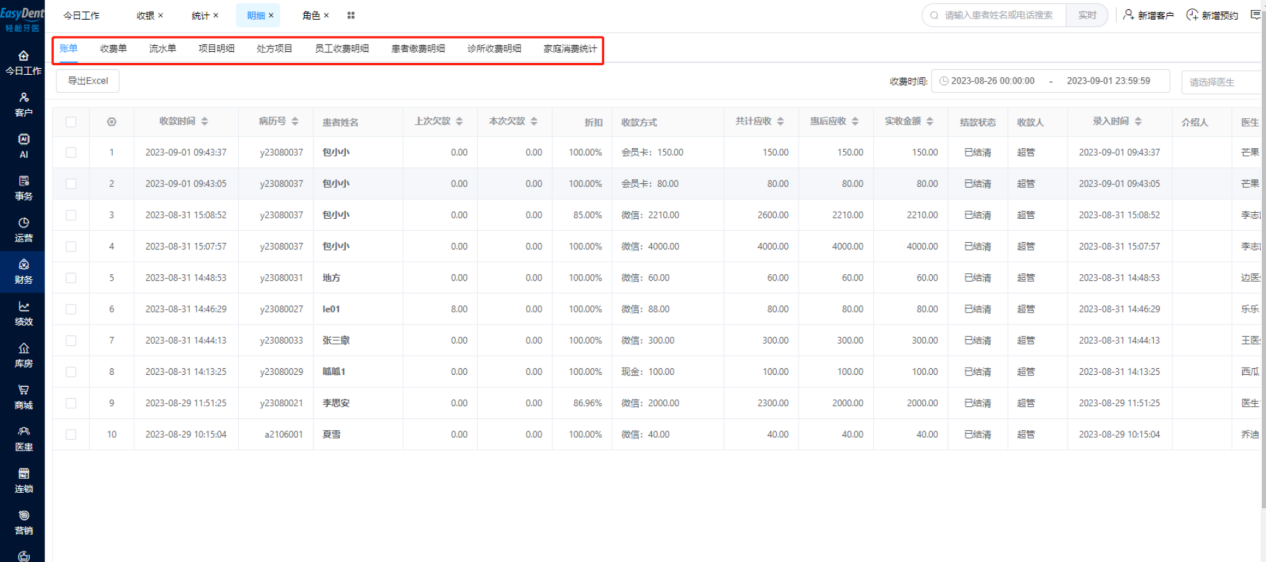Sort by 收款时间 column arrows
The width and height of the screenshot is (1266, 562).
click(x=205, y=122)
